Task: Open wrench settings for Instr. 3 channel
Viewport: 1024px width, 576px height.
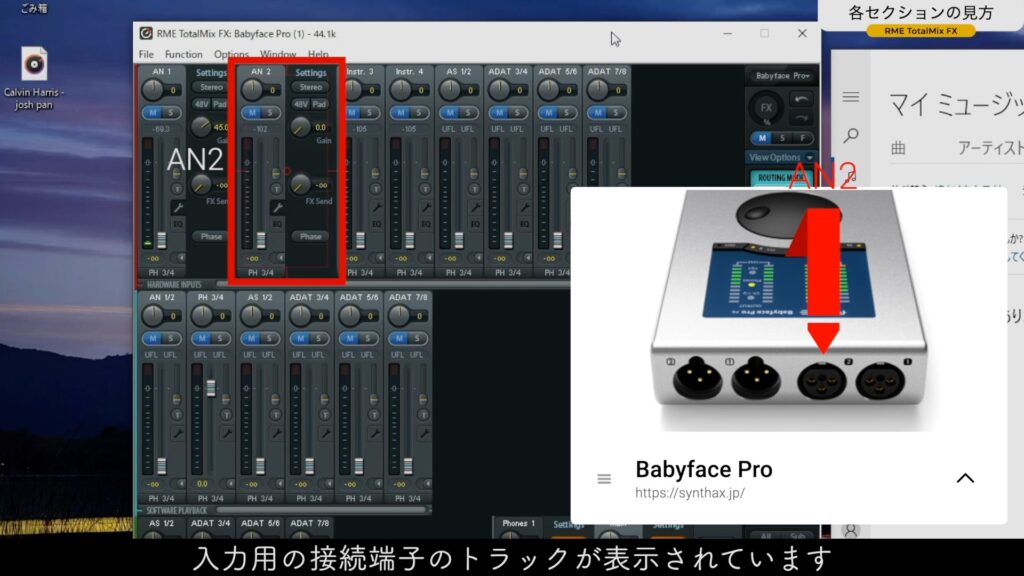Action: [376, 208]
